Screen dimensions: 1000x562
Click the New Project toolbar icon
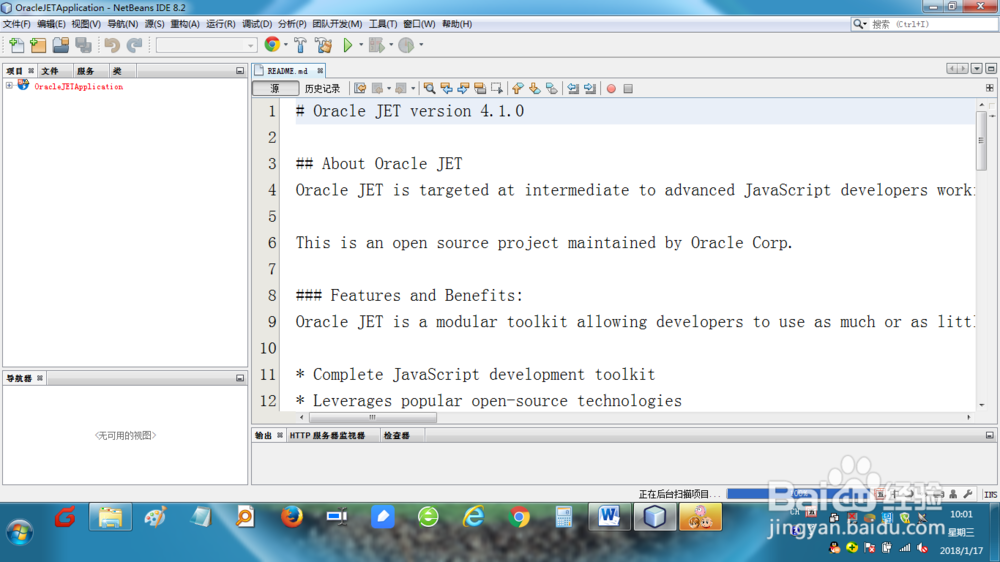[x=38, y=45]
